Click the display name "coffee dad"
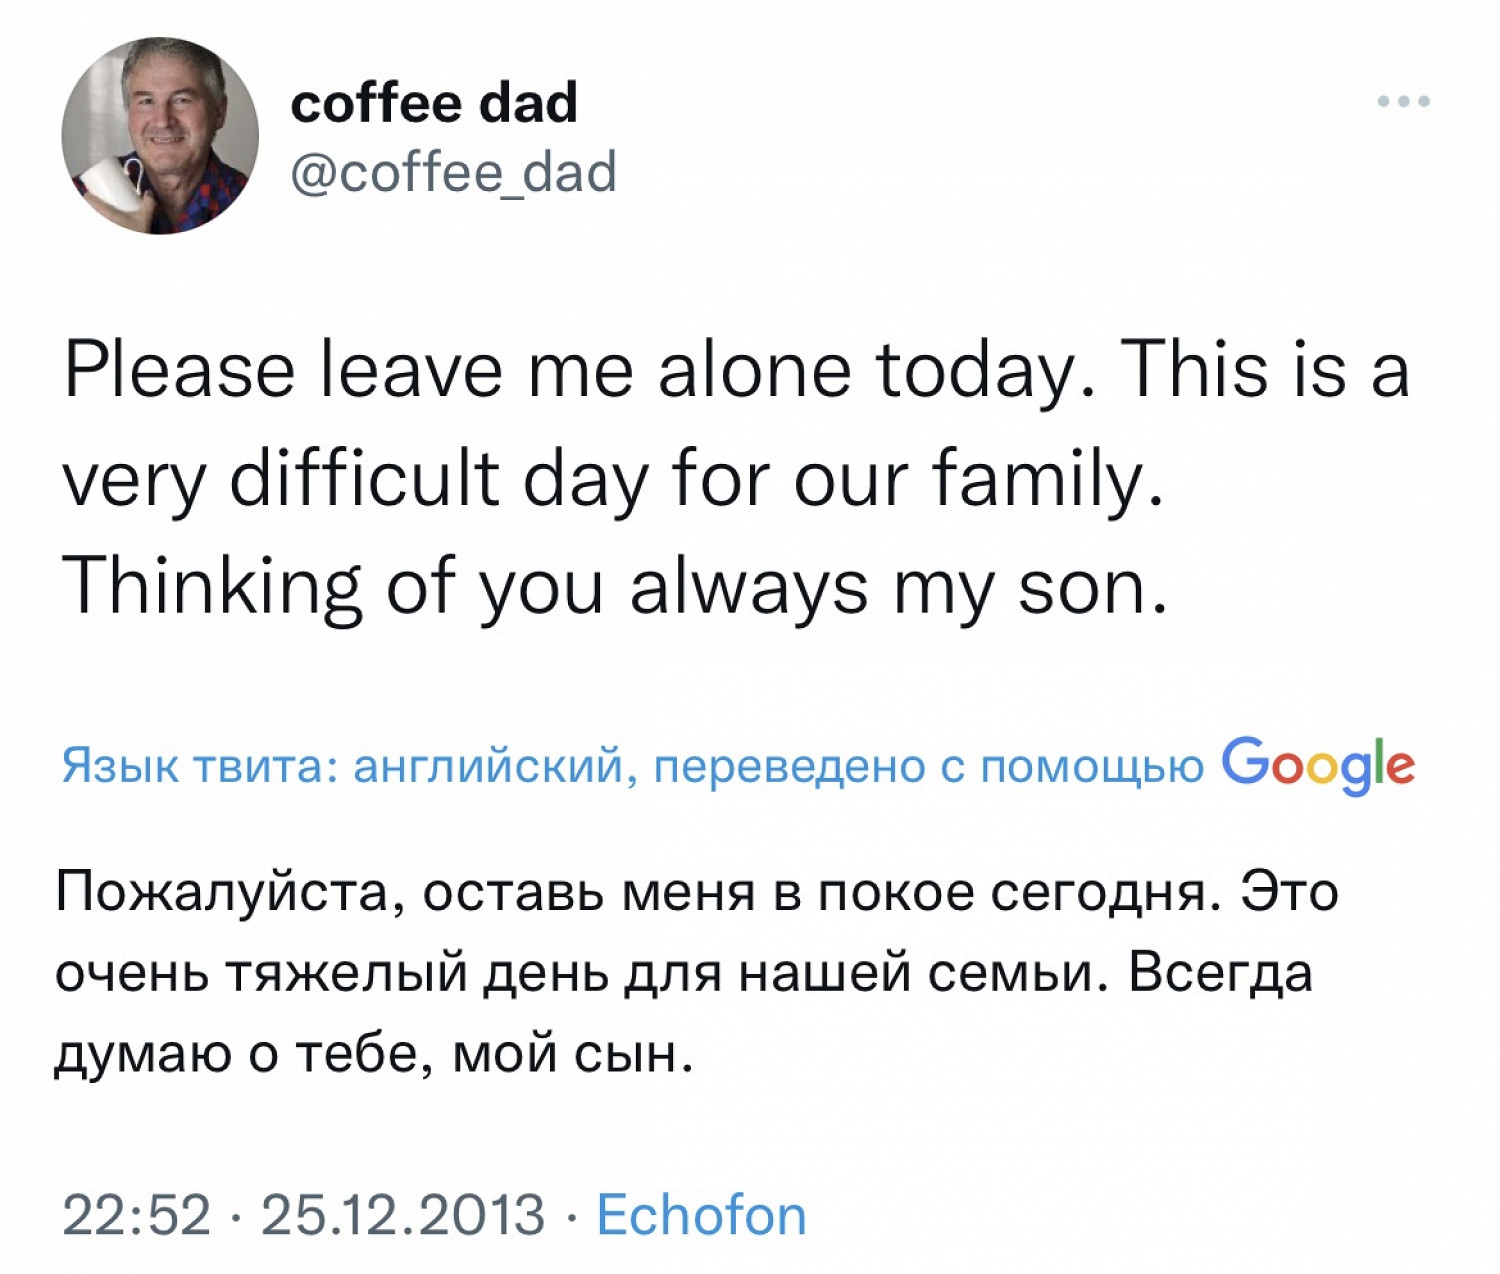The width and height of the screenshot is (1500, 1274). [434, 102]
